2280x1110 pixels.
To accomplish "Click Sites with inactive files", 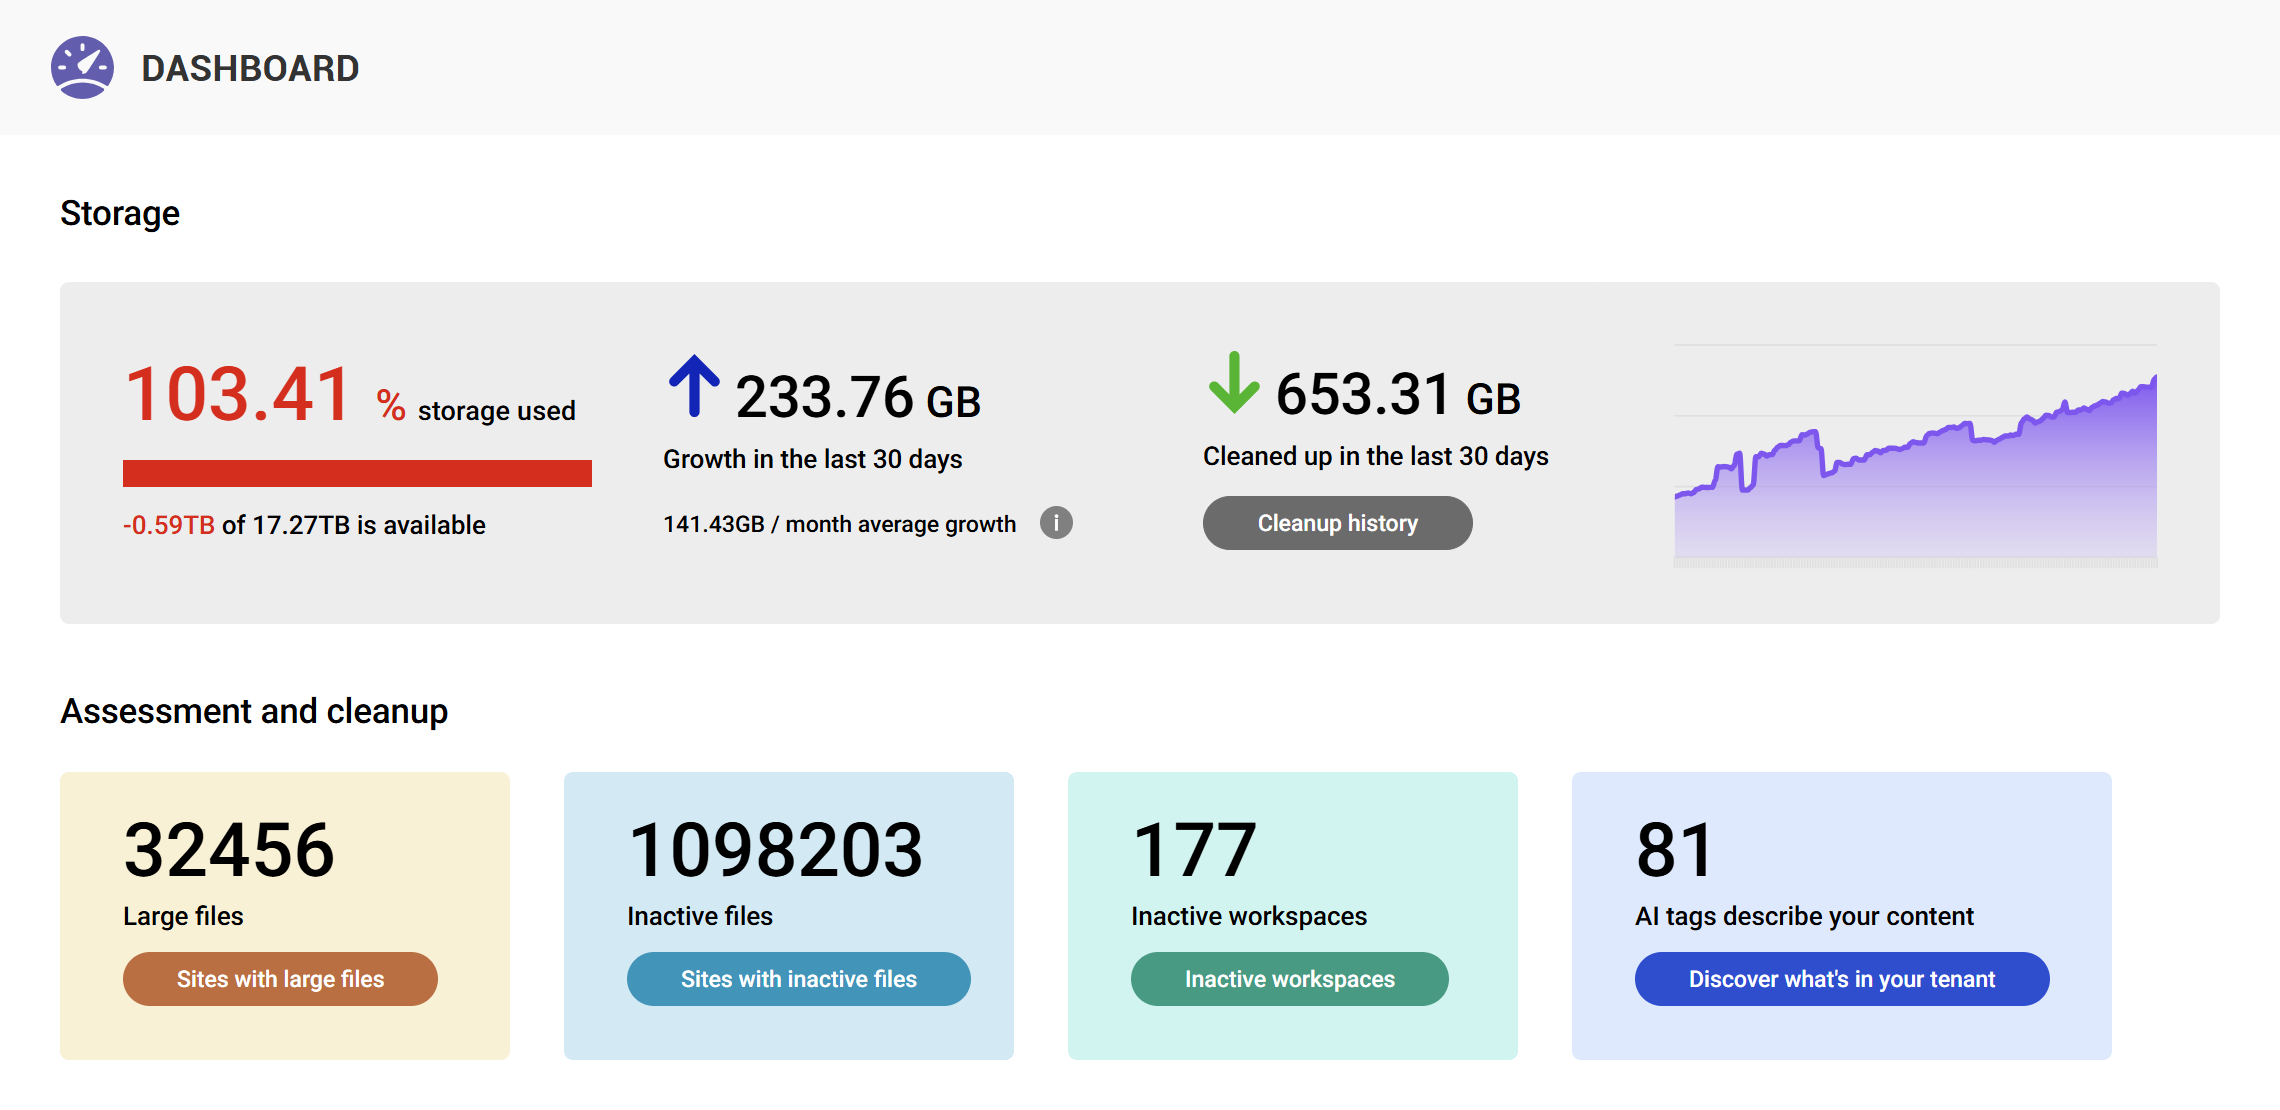I will [x=798, y=979].
